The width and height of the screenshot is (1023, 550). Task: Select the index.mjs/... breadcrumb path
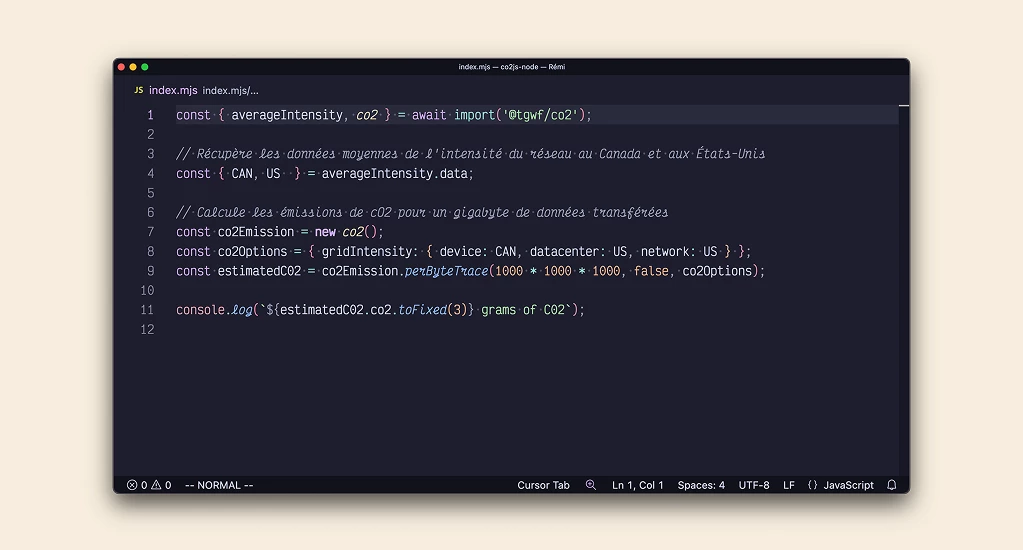coord(230,91)
